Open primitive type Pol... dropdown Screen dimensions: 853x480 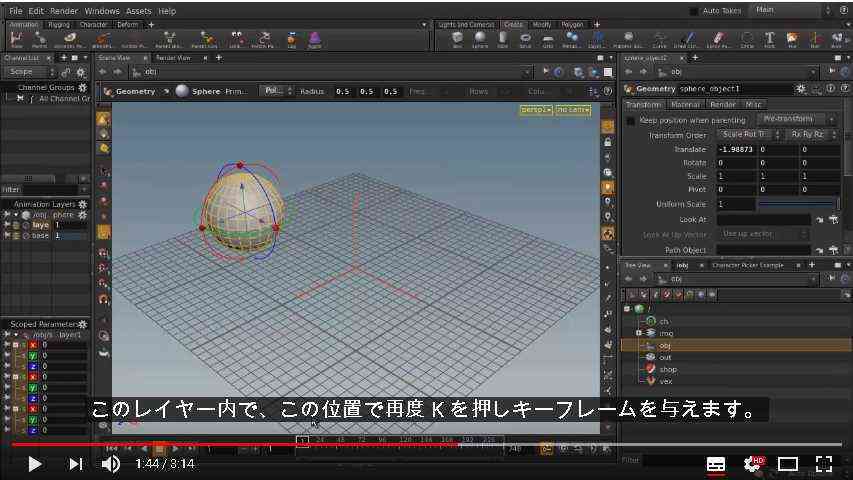(277, 91)
